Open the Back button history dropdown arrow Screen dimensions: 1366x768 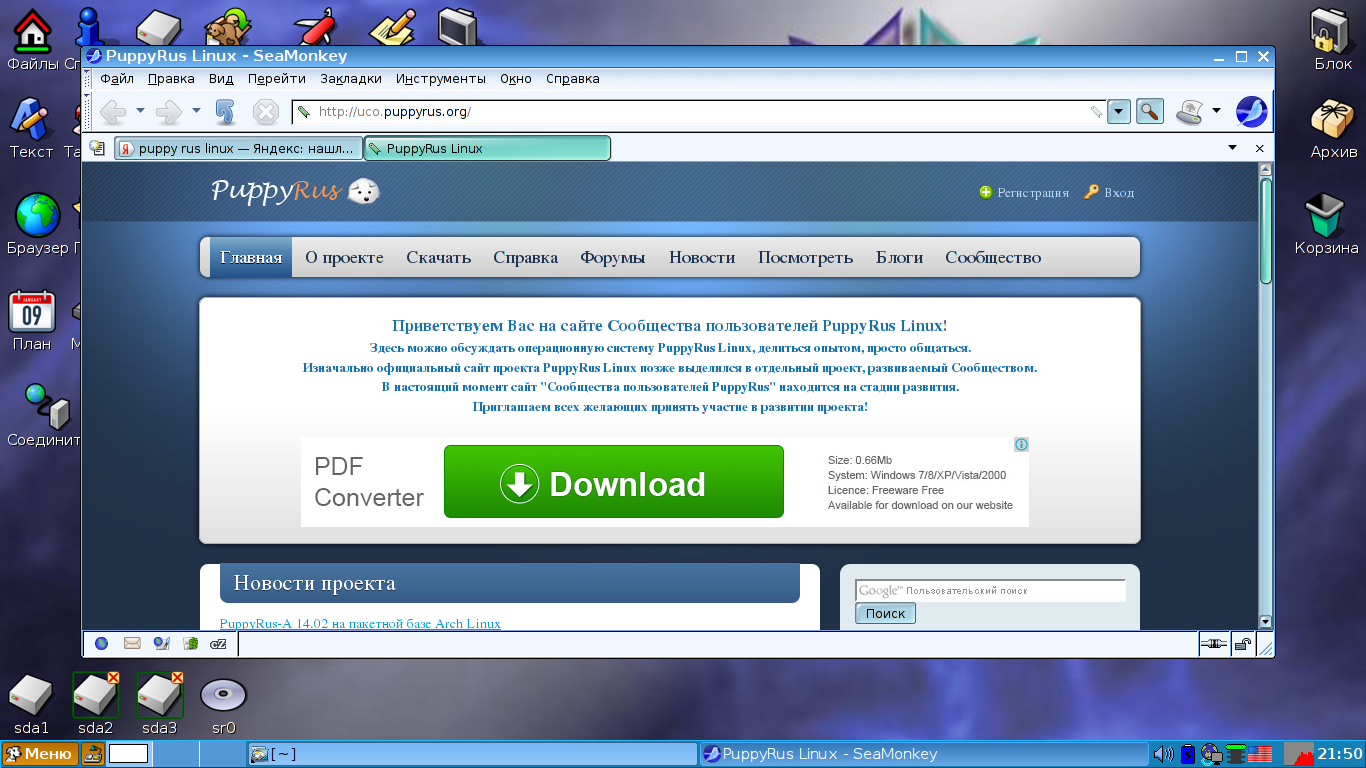point(140,111)
